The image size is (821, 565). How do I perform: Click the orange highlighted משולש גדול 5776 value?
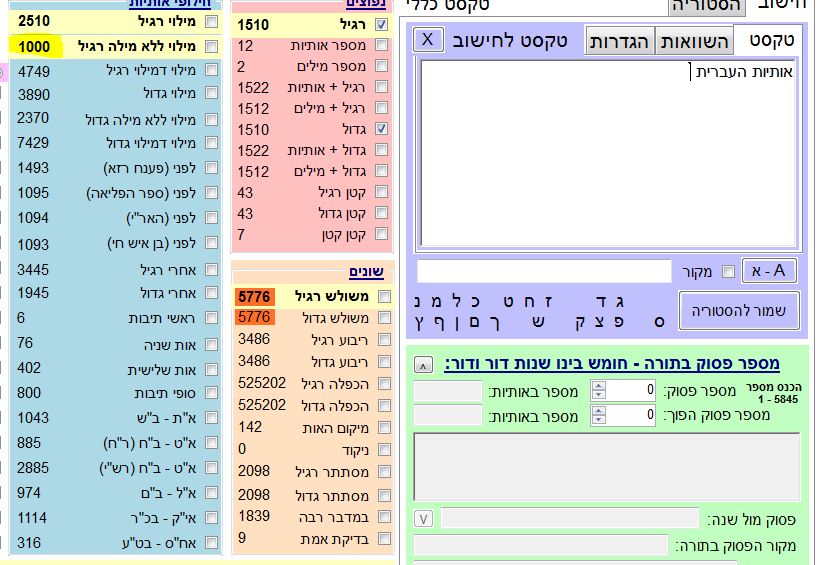click(254, 317)
